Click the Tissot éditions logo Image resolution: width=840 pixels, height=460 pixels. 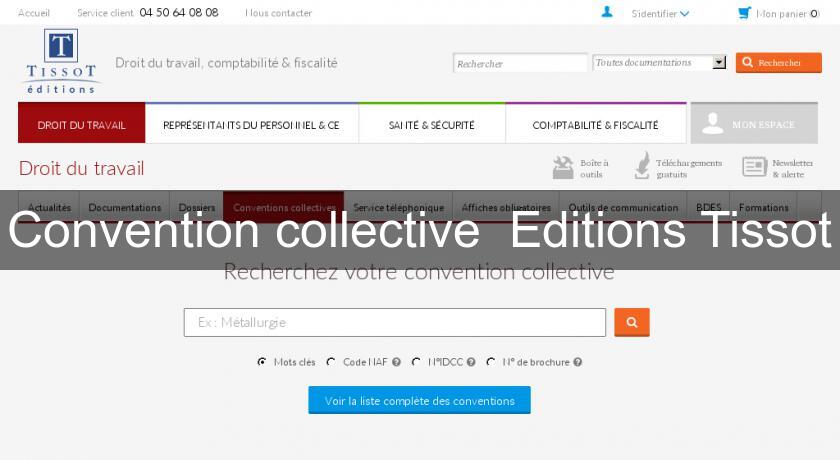pyautogui.click(x=61, y=62)
